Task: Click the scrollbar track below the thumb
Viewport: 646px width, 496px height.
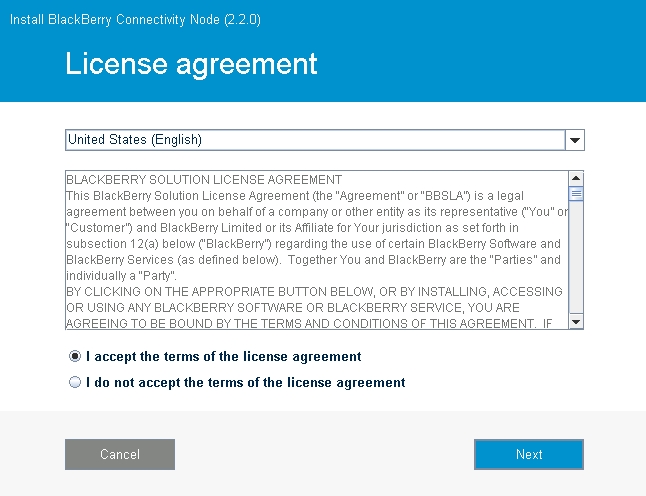Action: coord(575,260)
